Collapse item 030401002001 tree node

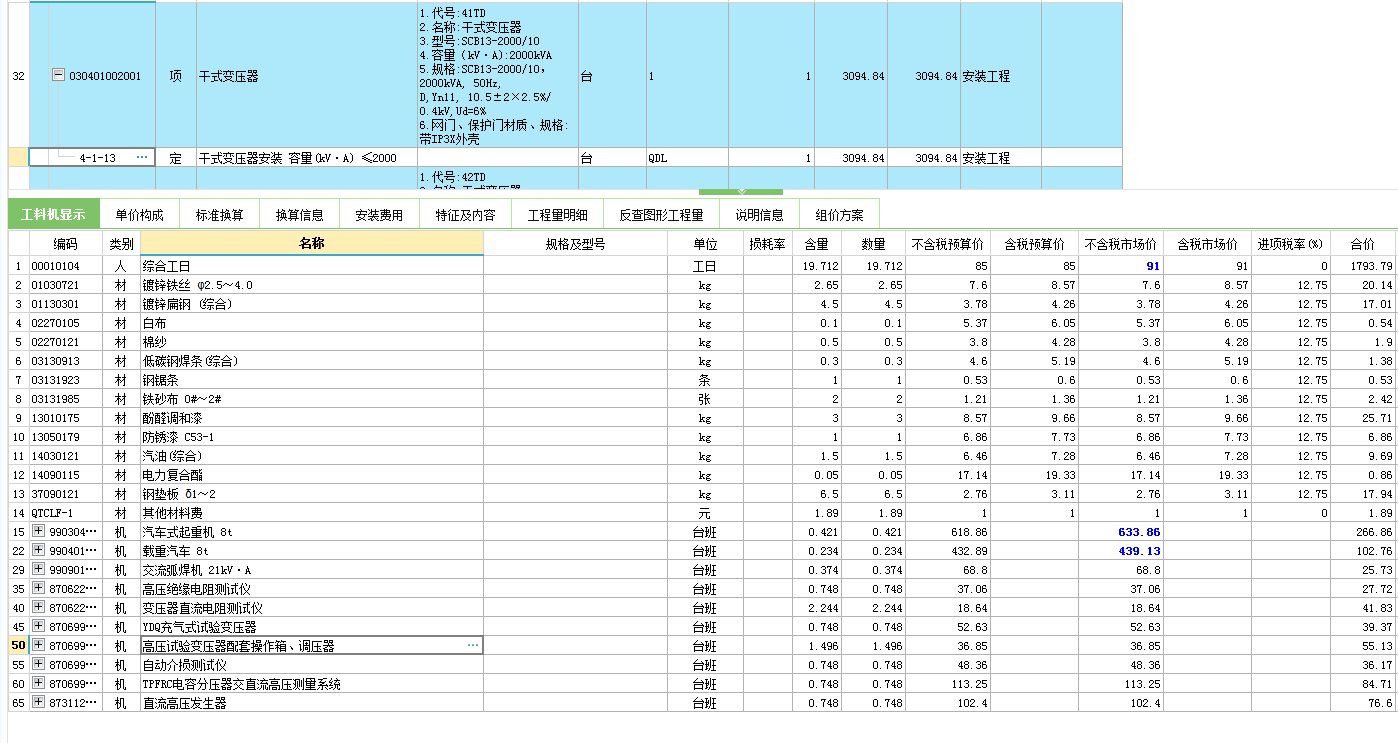click(x=58, y=75)
